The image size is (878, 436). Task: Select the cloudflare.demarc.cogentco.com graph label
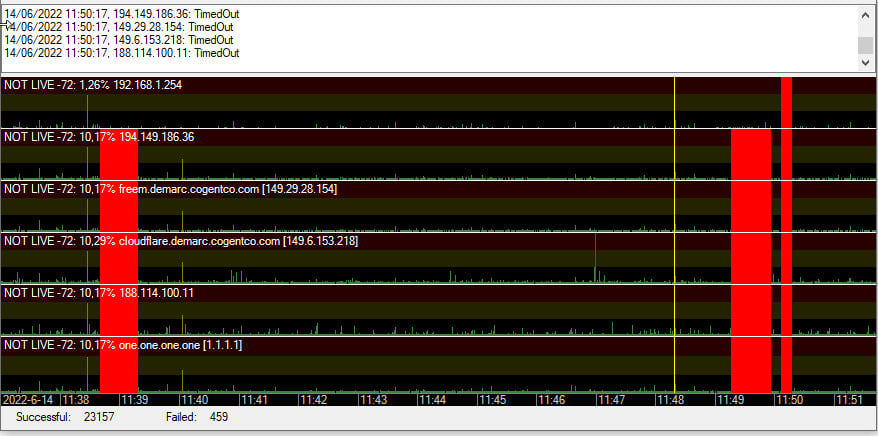coord(181,241)
